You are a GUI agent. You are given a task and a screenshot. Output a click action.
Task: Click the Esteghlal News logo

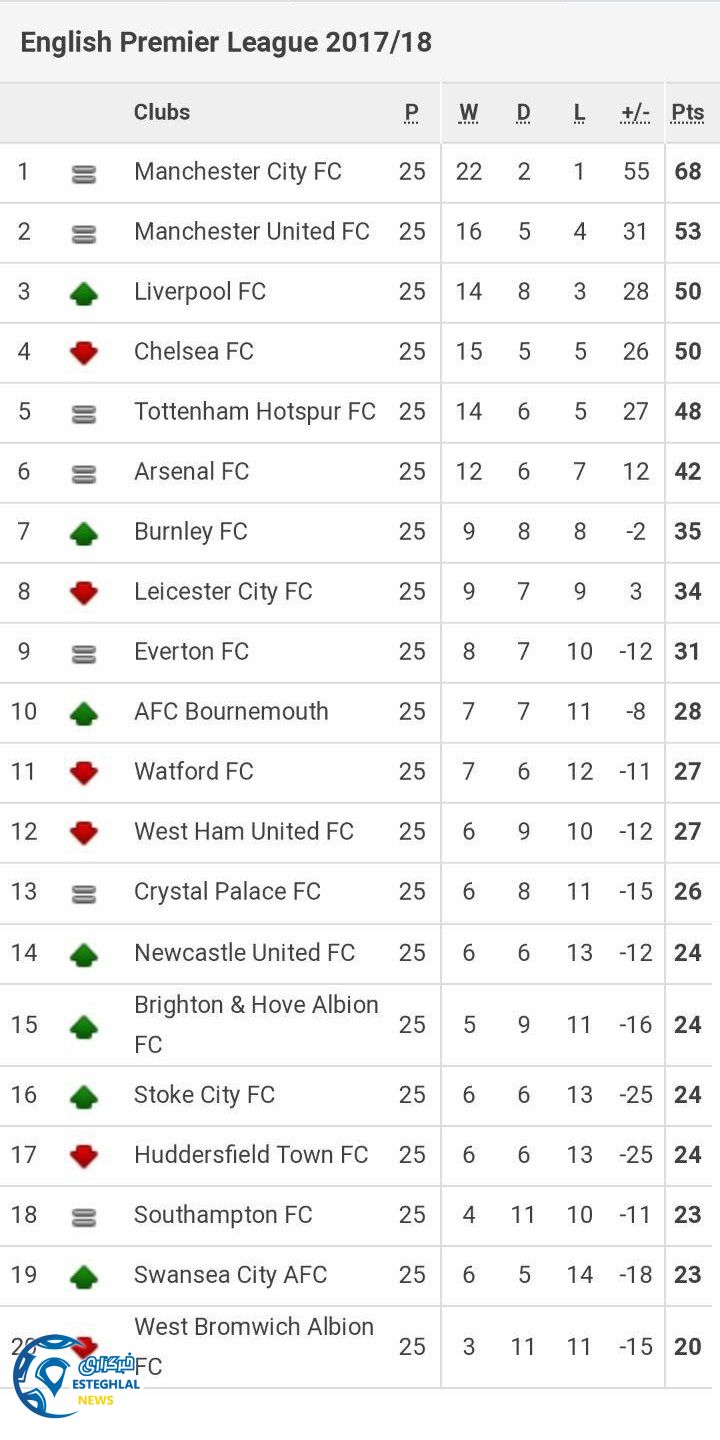(x=75, y=1375)
